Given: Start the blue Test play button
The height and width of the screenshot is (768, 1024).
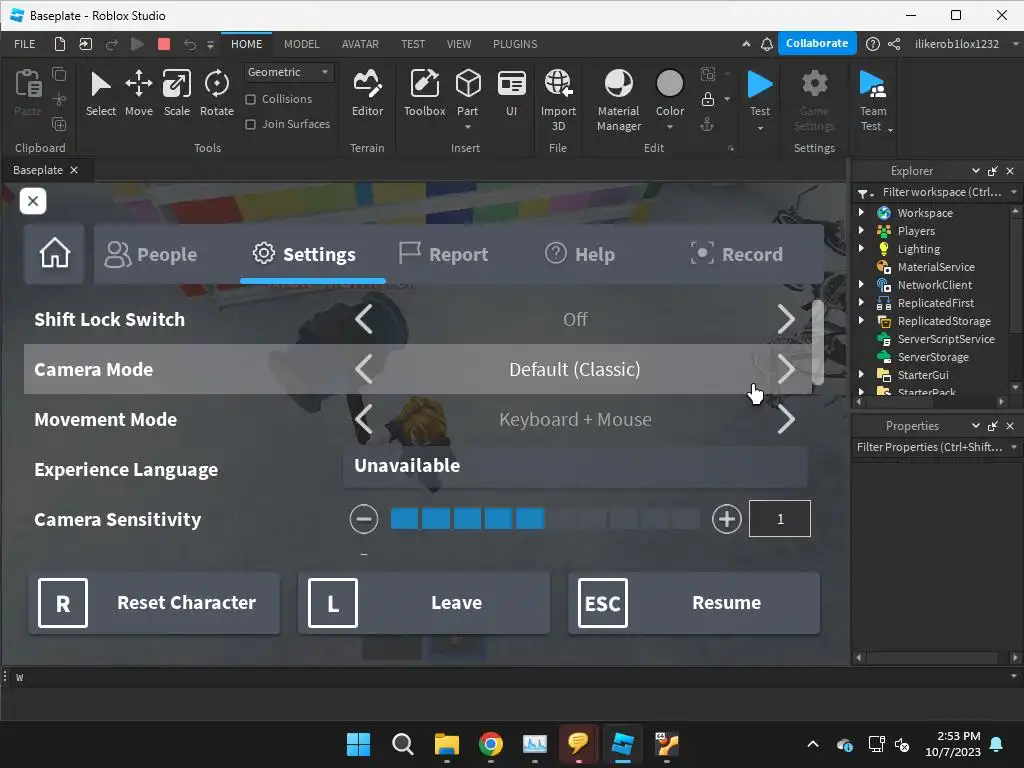Looking at the screenshot, I should pos(760,84).
